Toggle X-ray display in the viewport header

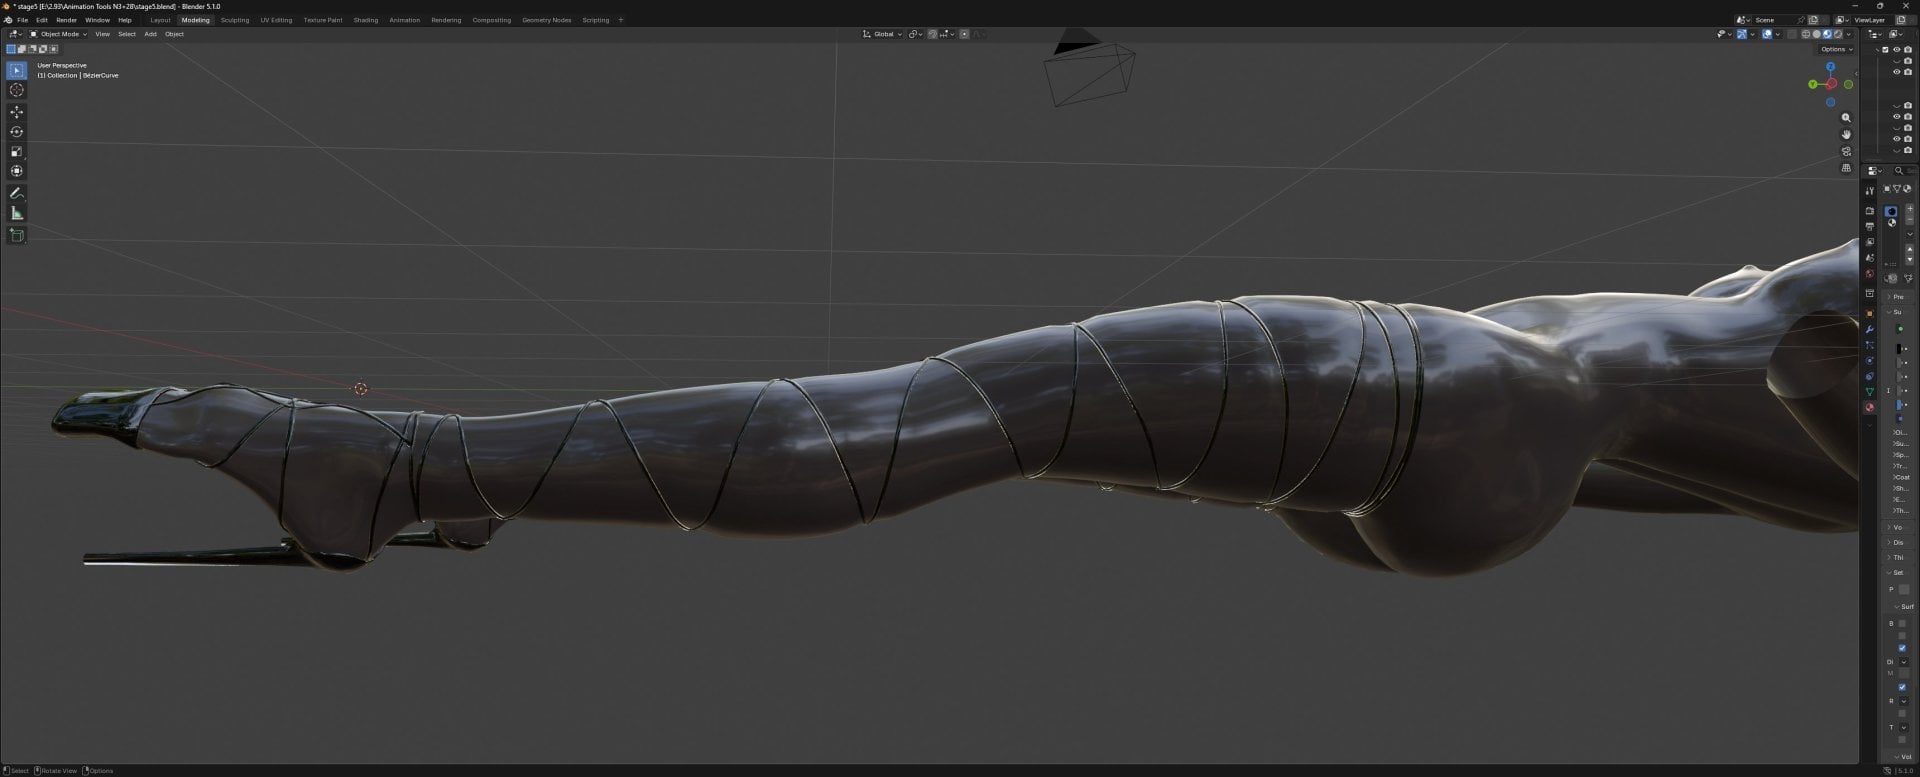point(1792,34)
